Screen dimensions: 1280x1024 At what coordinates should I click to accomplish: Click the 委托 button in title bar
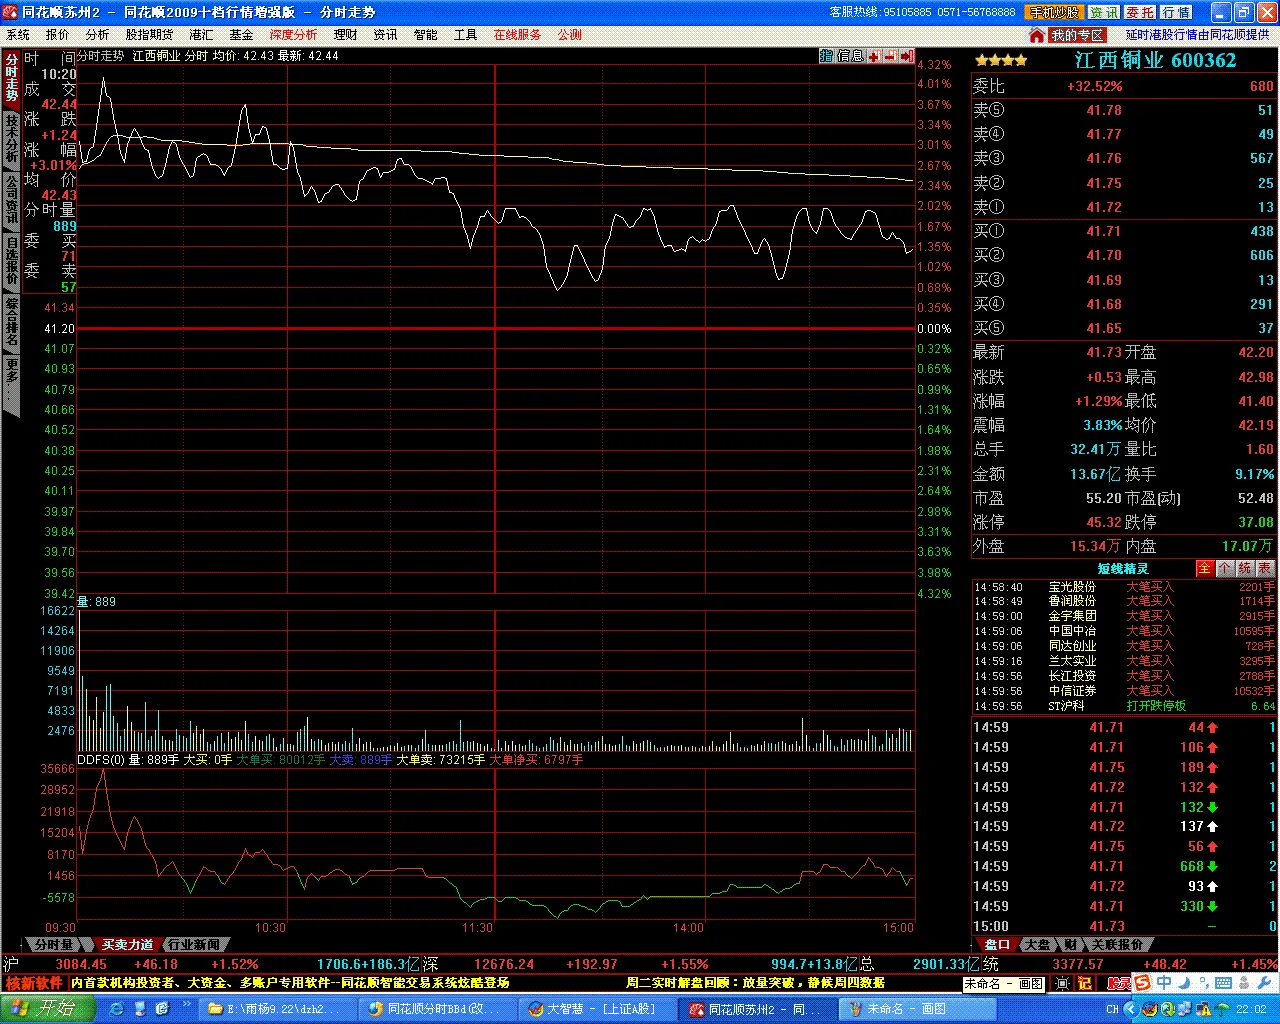pos(1140,12)
